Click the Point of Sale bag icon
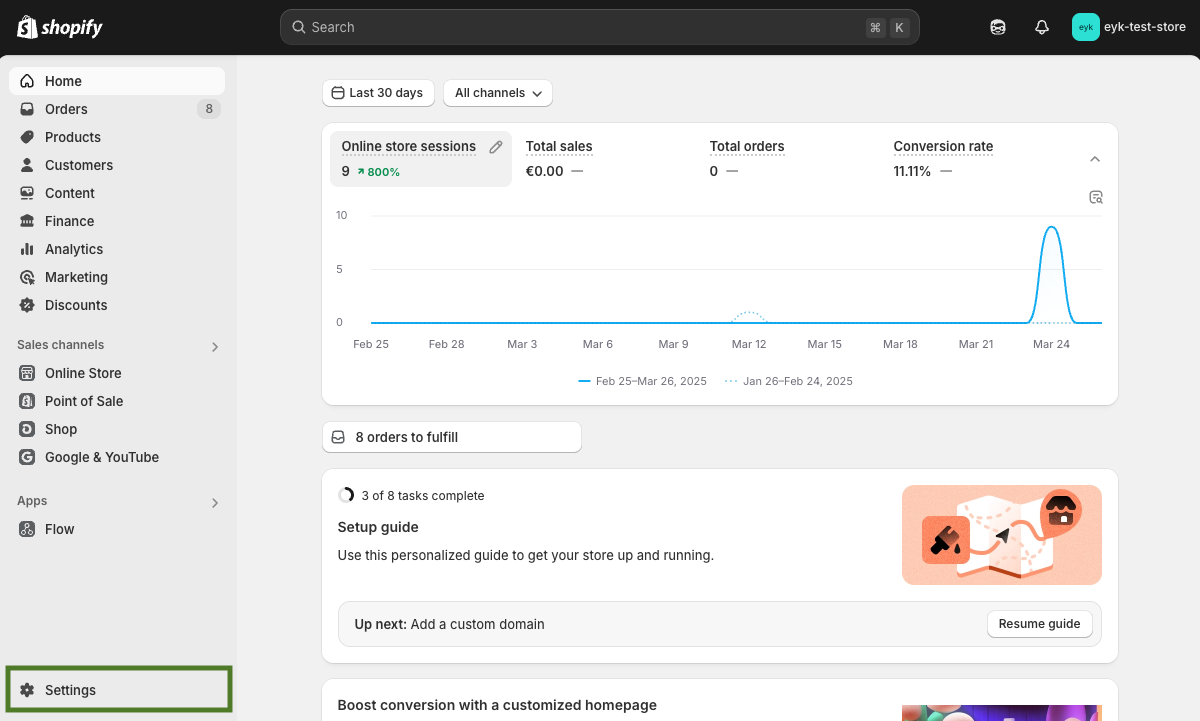This screenshot has width=1200, height=721. coord(27,401)
